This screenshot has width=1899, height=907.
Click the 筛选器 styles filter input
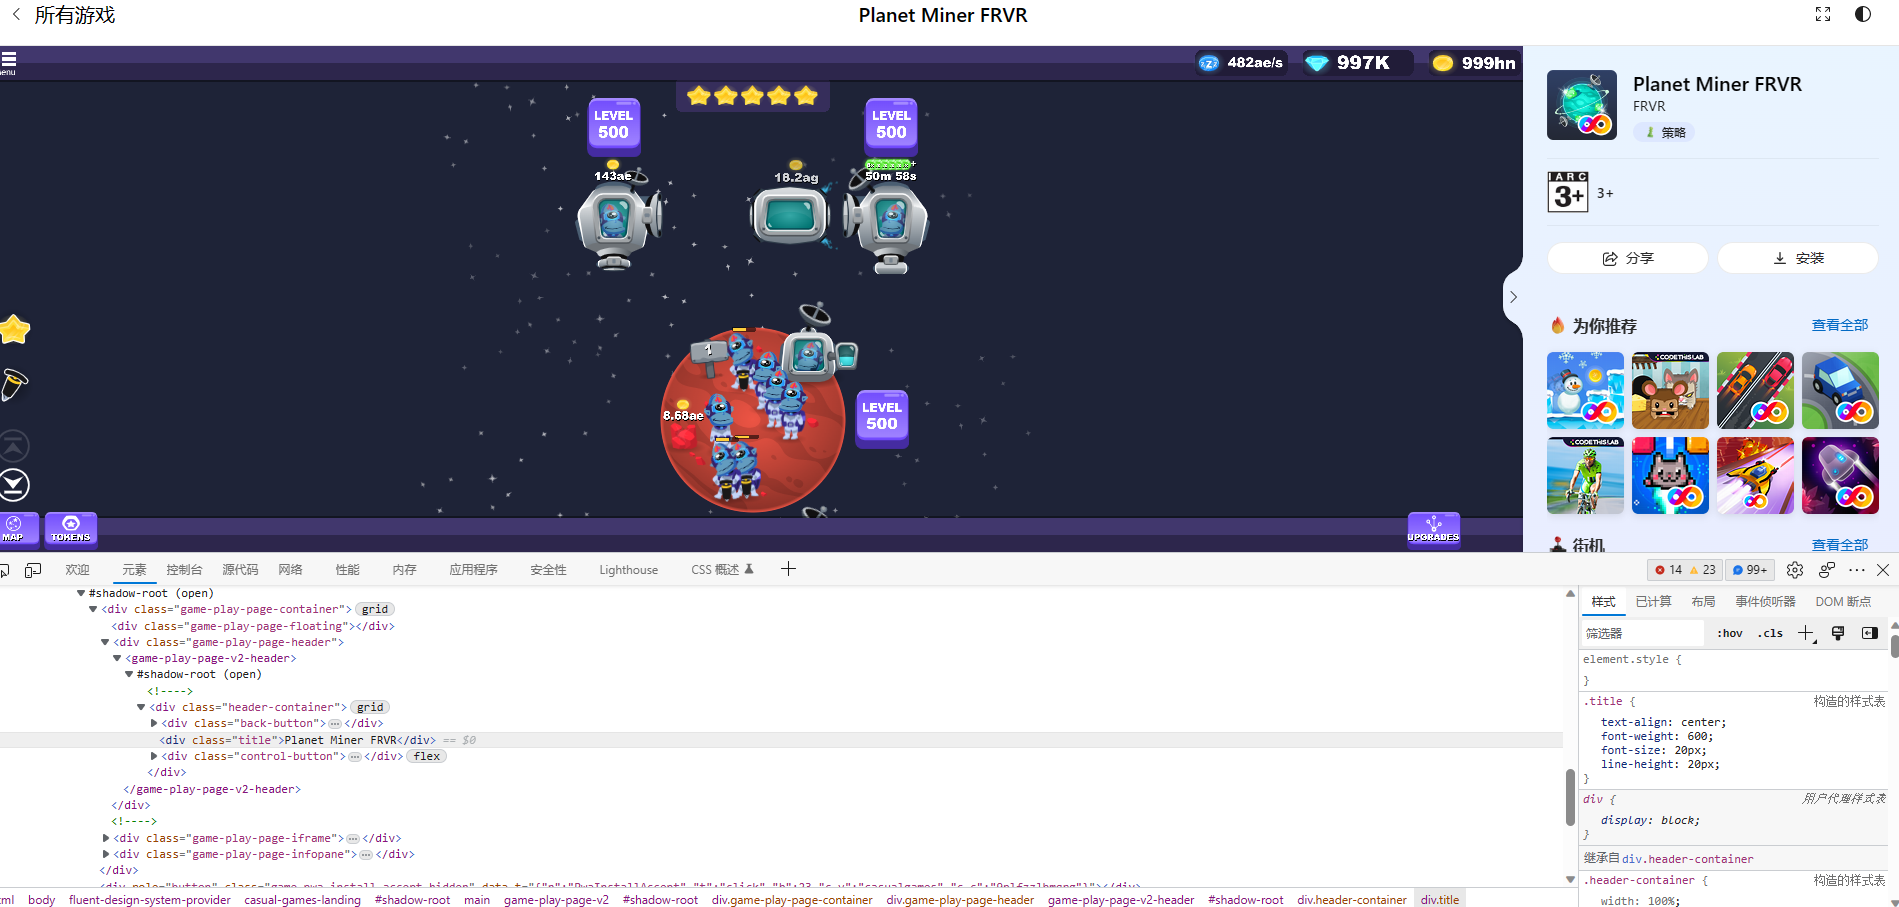click(x=1641, y=633)
